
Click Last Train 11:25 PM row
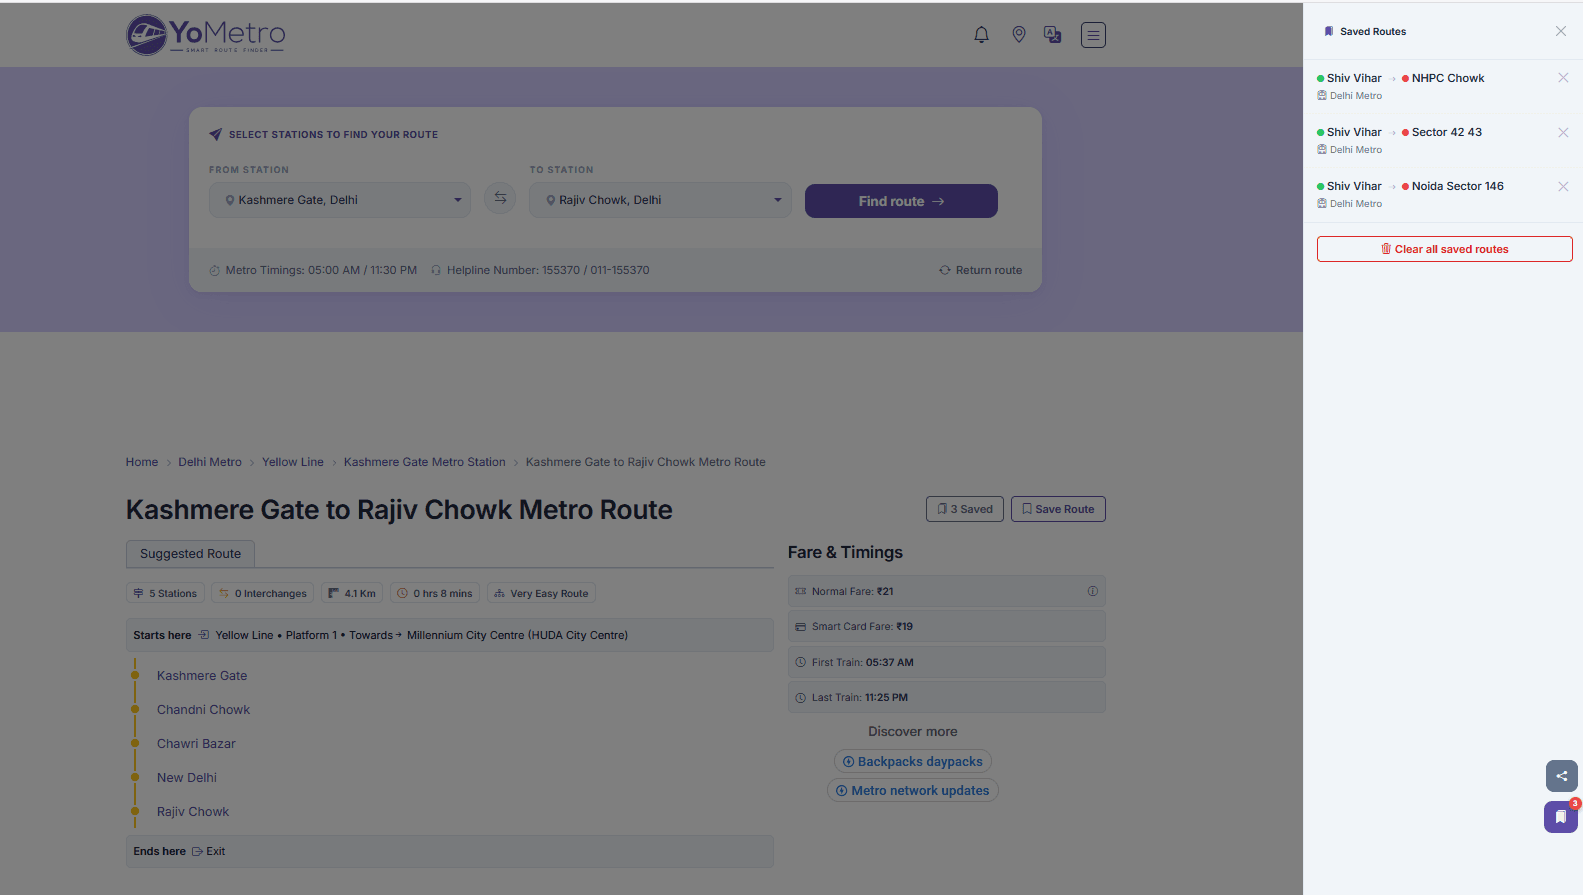tap(946, 697)
